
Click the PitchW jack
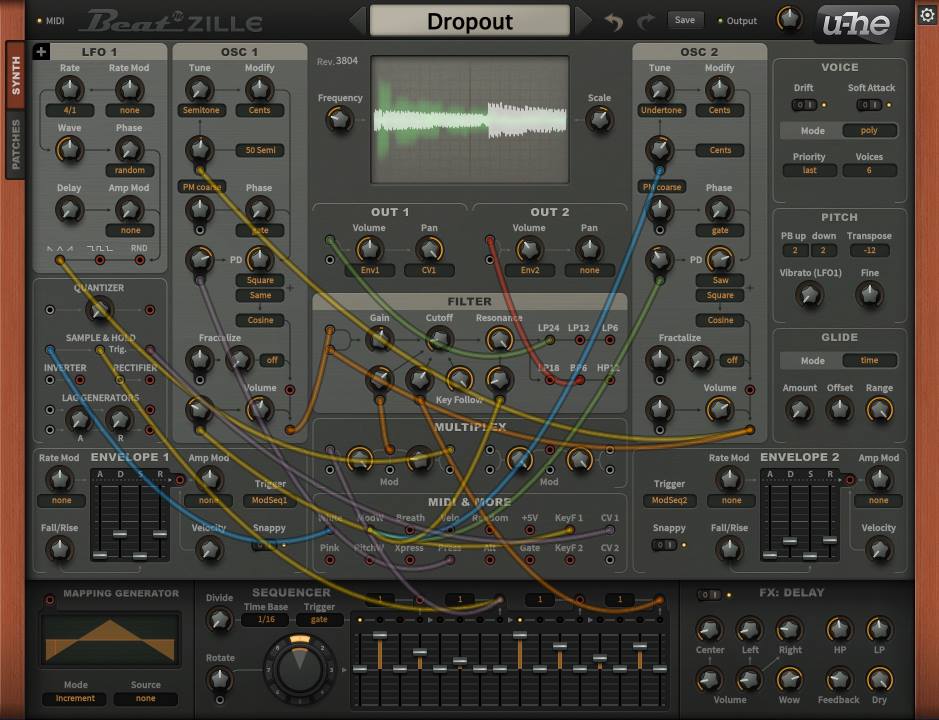click(369, 560)
